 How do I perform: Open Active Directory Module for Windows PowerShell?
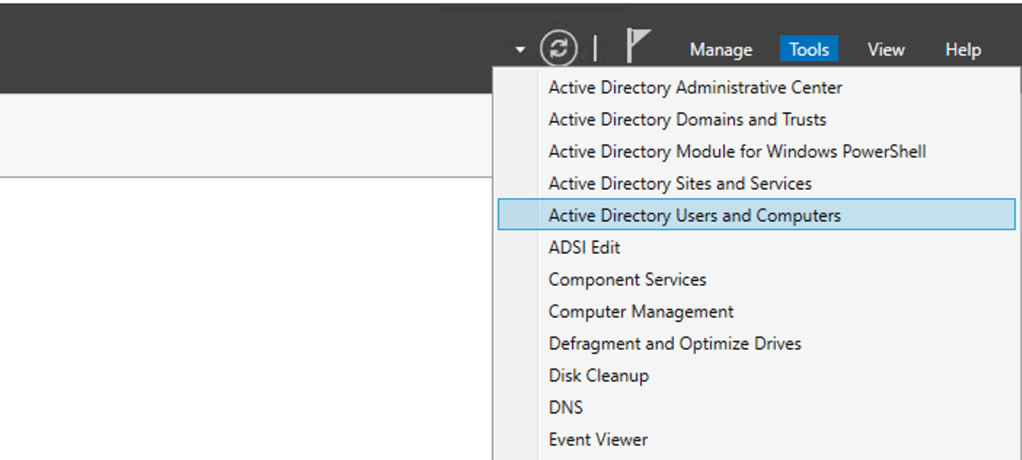click(x=737, y=152)
